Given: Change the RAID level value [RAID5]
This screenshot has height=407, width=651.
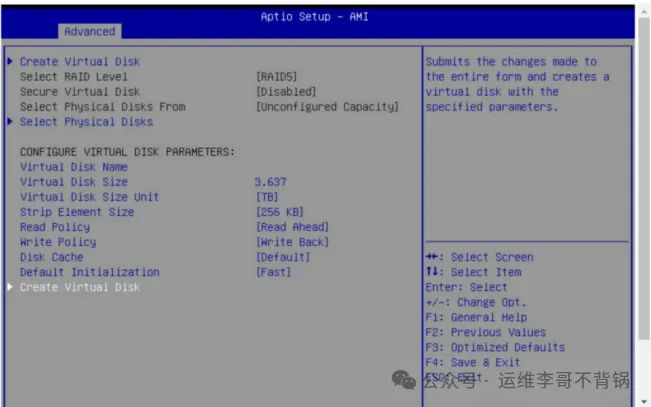Looking at the screenshot, I should click(x=277, y=77).
